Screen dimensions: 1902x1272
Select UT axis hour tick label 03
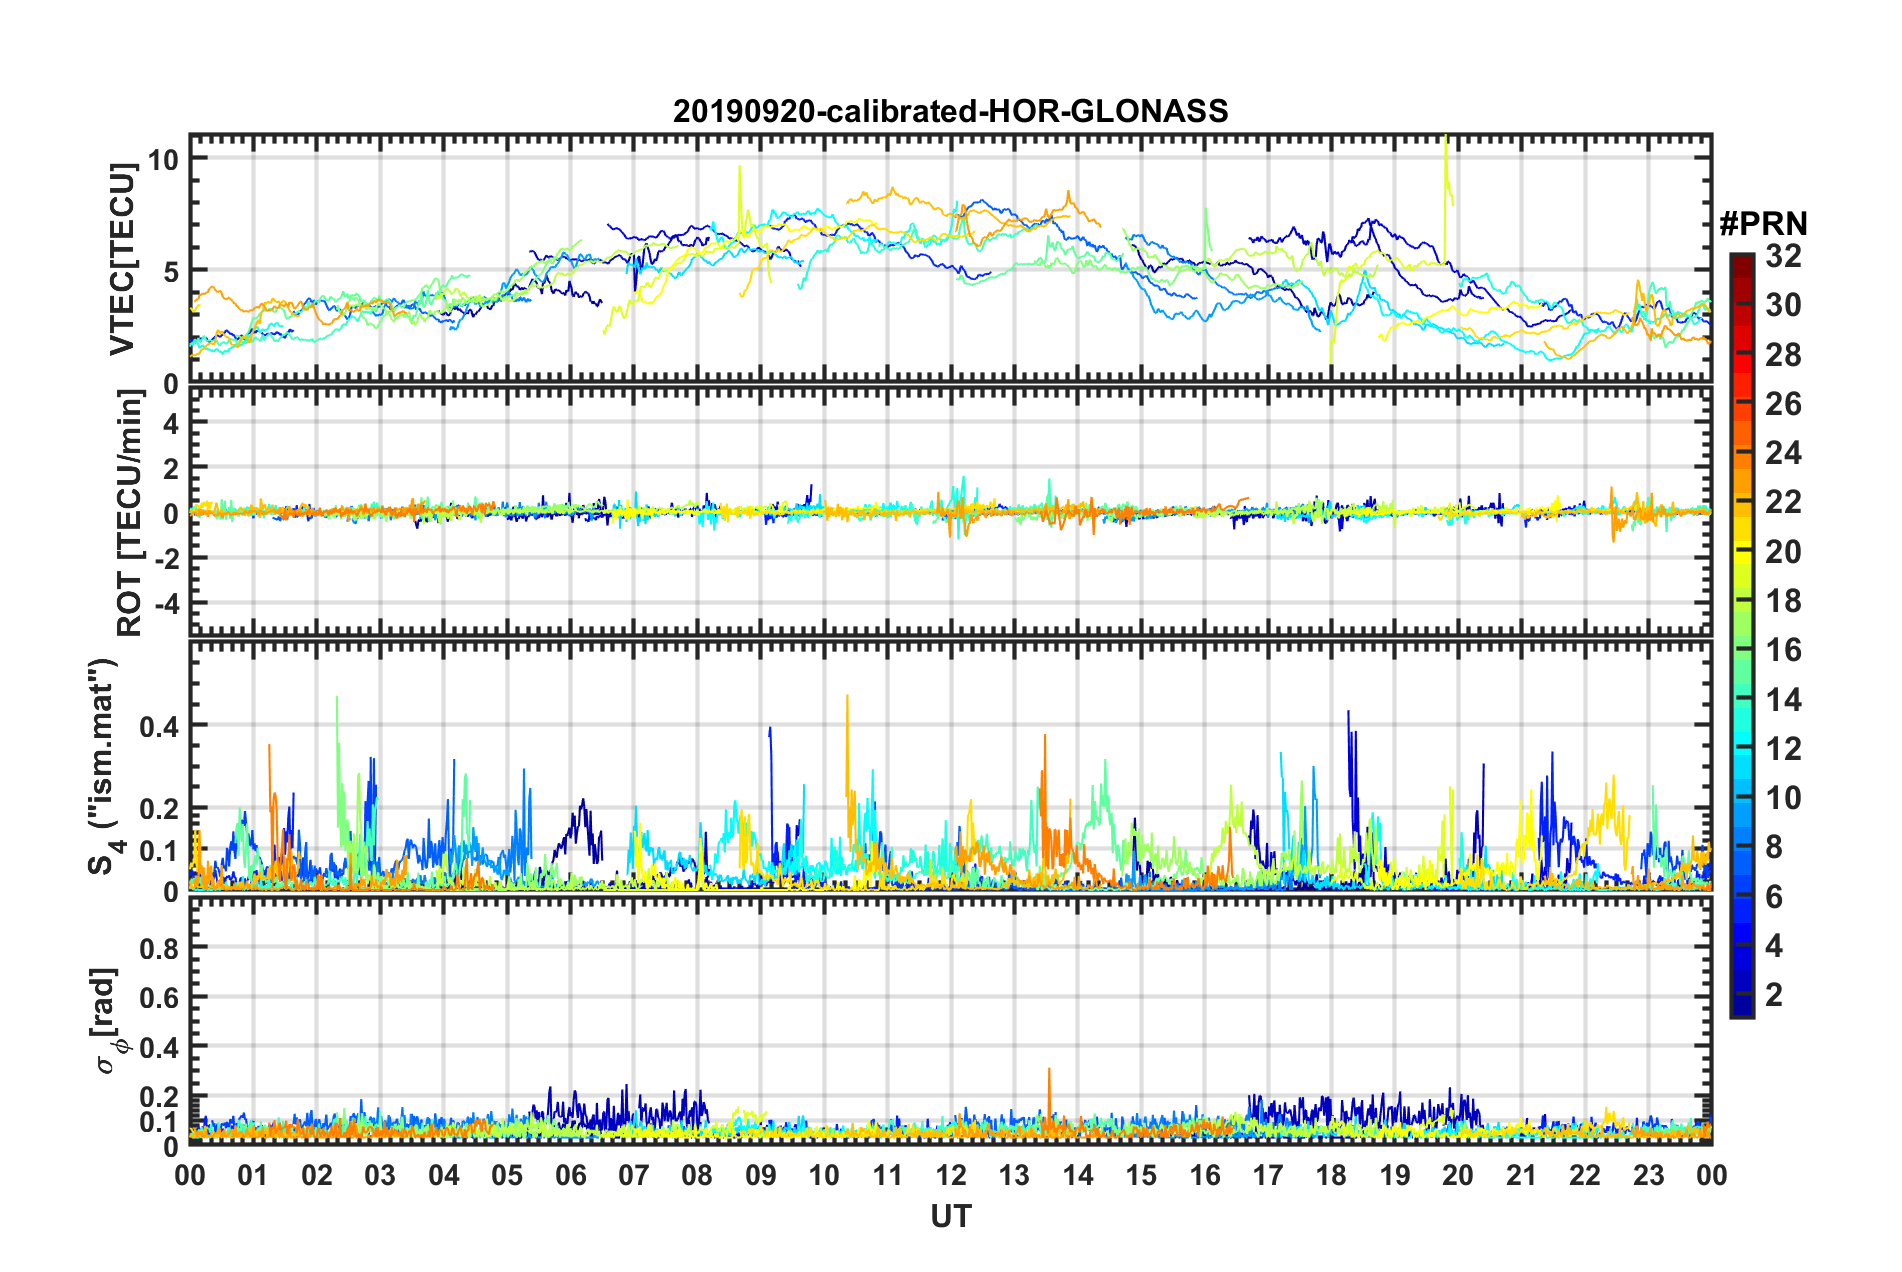pos(380,1175)
